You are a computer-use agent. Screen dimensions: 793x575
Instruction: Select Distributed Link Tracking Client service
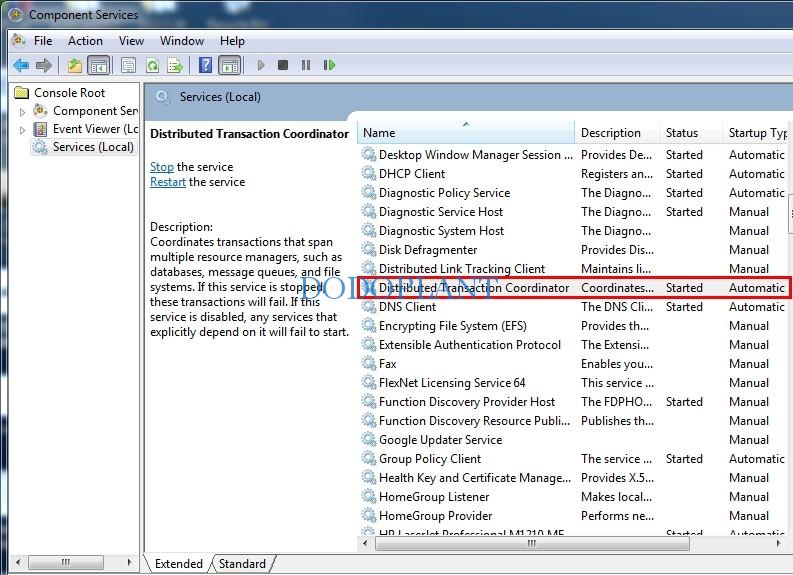574,269
